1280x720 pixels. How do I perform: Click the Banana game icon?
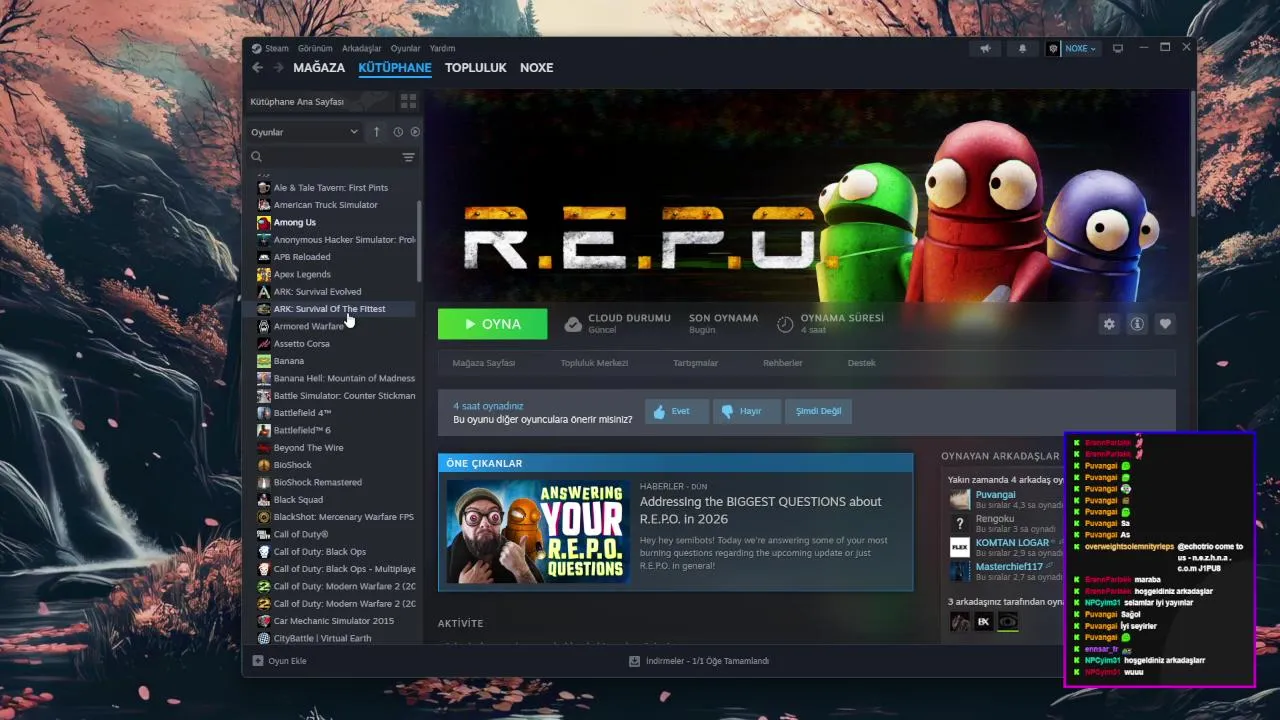(x=264, y=361)
